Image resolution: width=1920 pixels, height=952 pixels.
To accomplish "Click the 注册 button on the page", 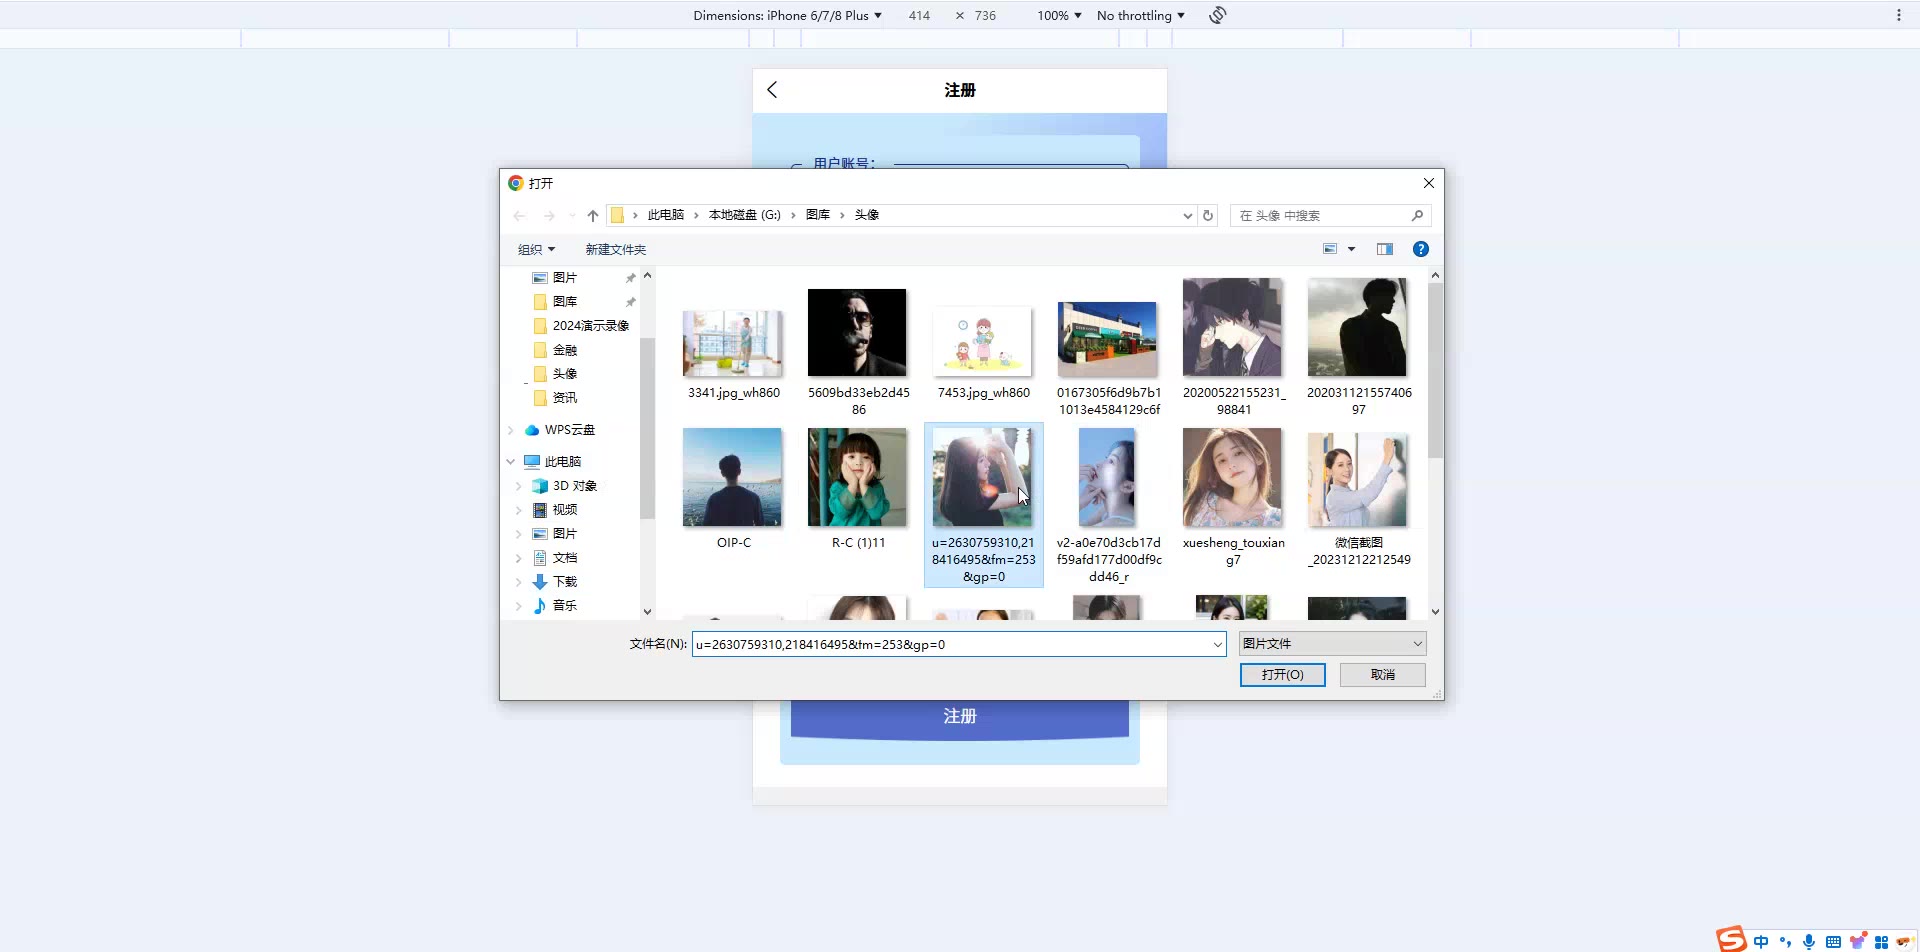I will (x=959, y=717).
